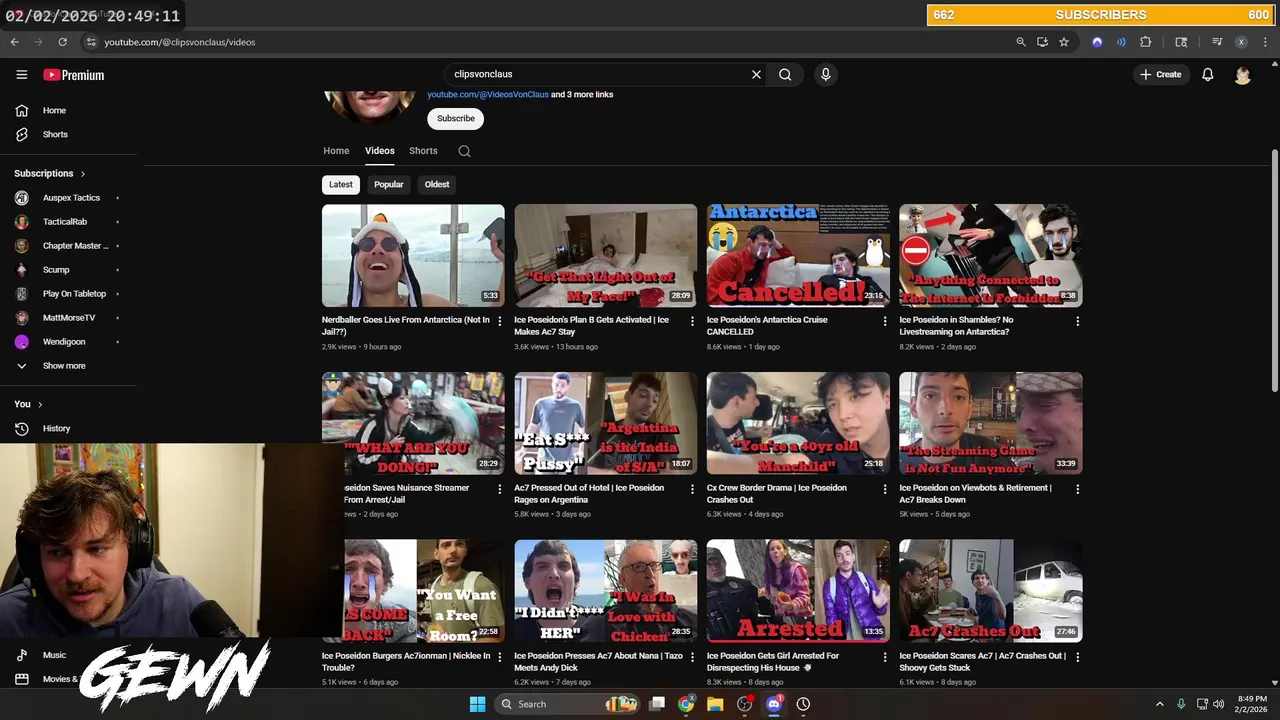1280x720 pixels.
Task: Click the Windows taskbar Search box
Action: [568, 704]
